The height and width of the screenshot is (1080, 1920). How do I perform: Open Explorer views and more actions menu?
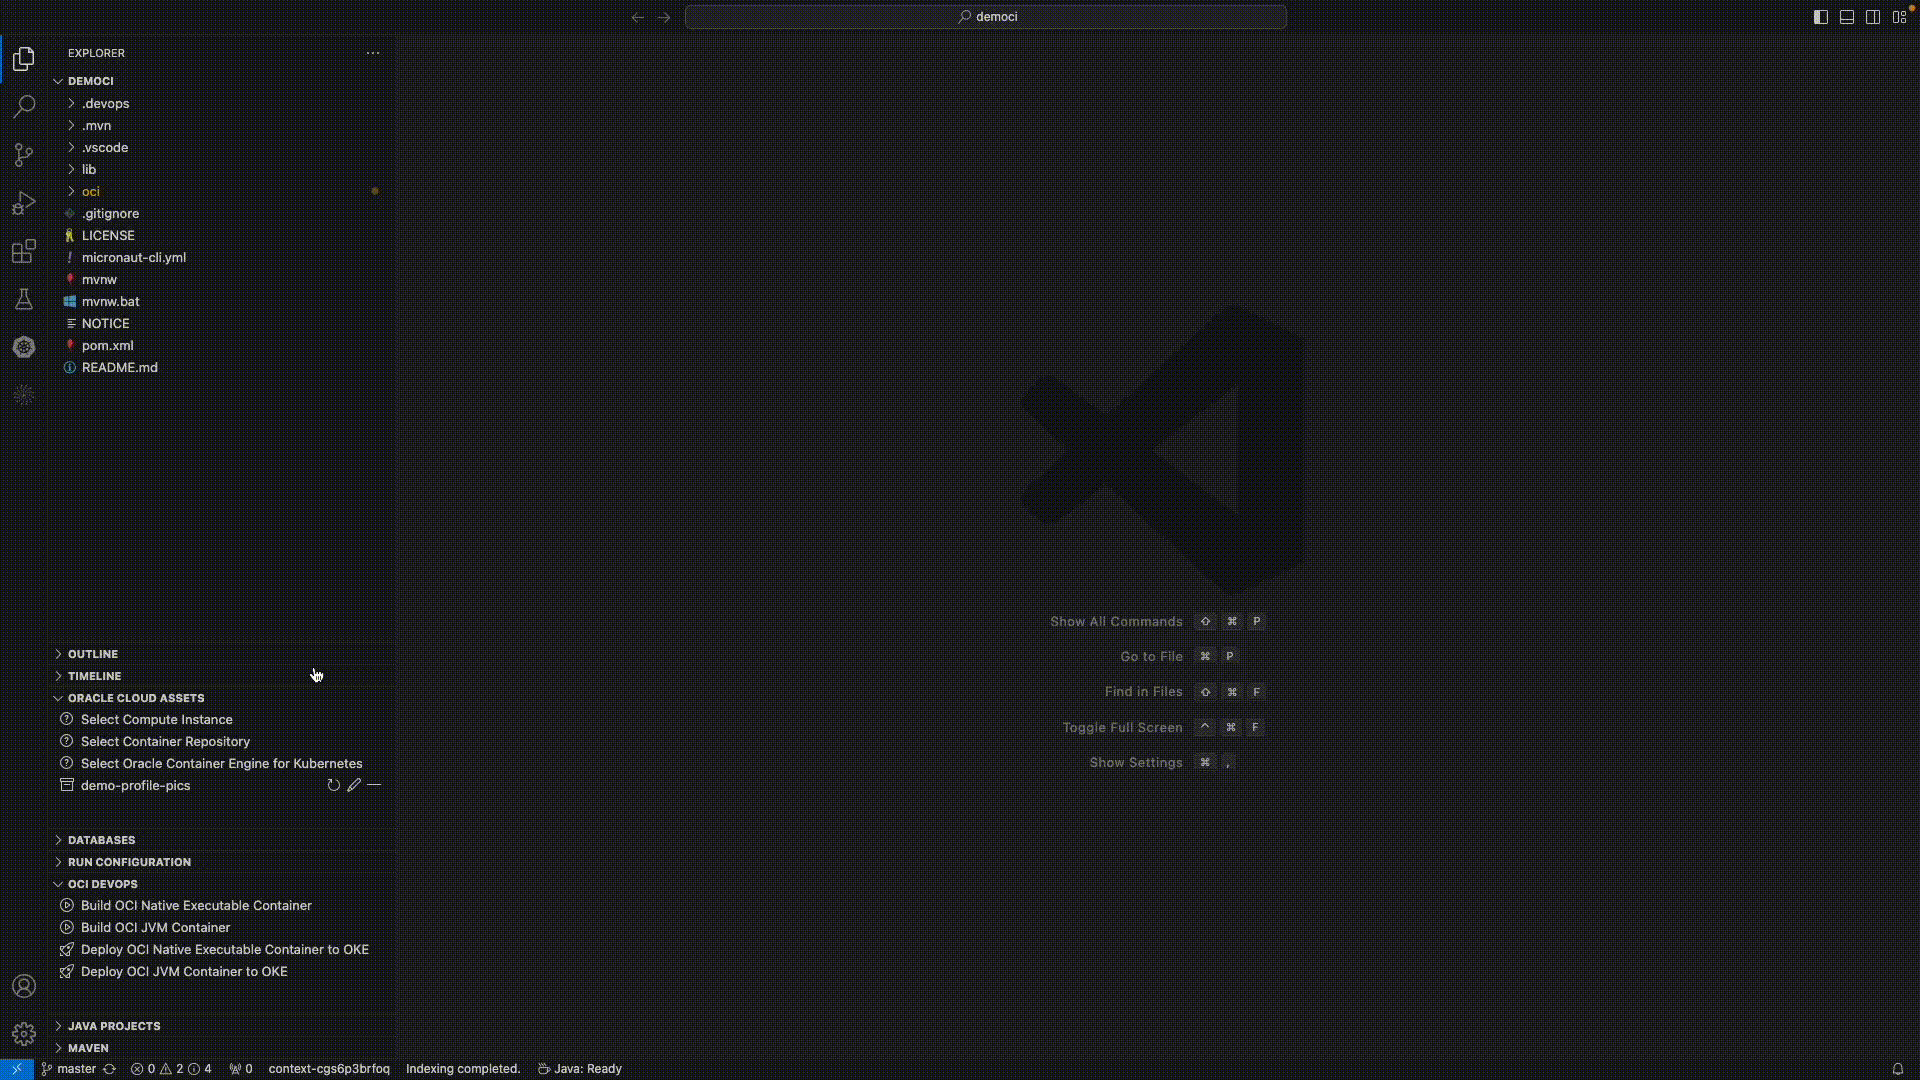coord(373,53)
